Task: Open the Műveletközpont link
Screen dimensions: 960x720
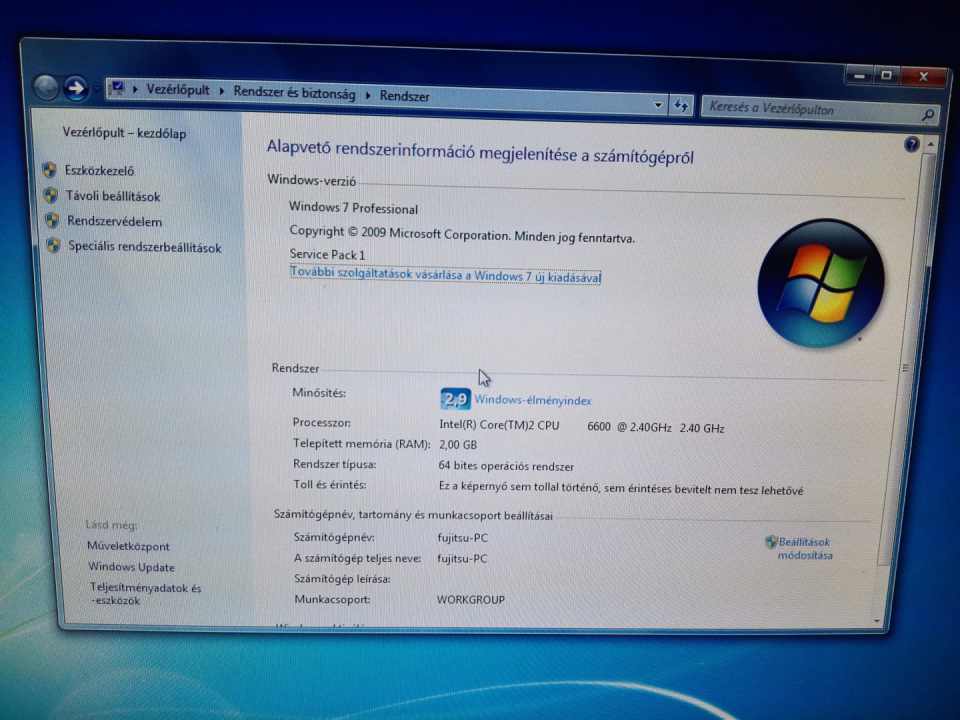Action: [128, 546]
